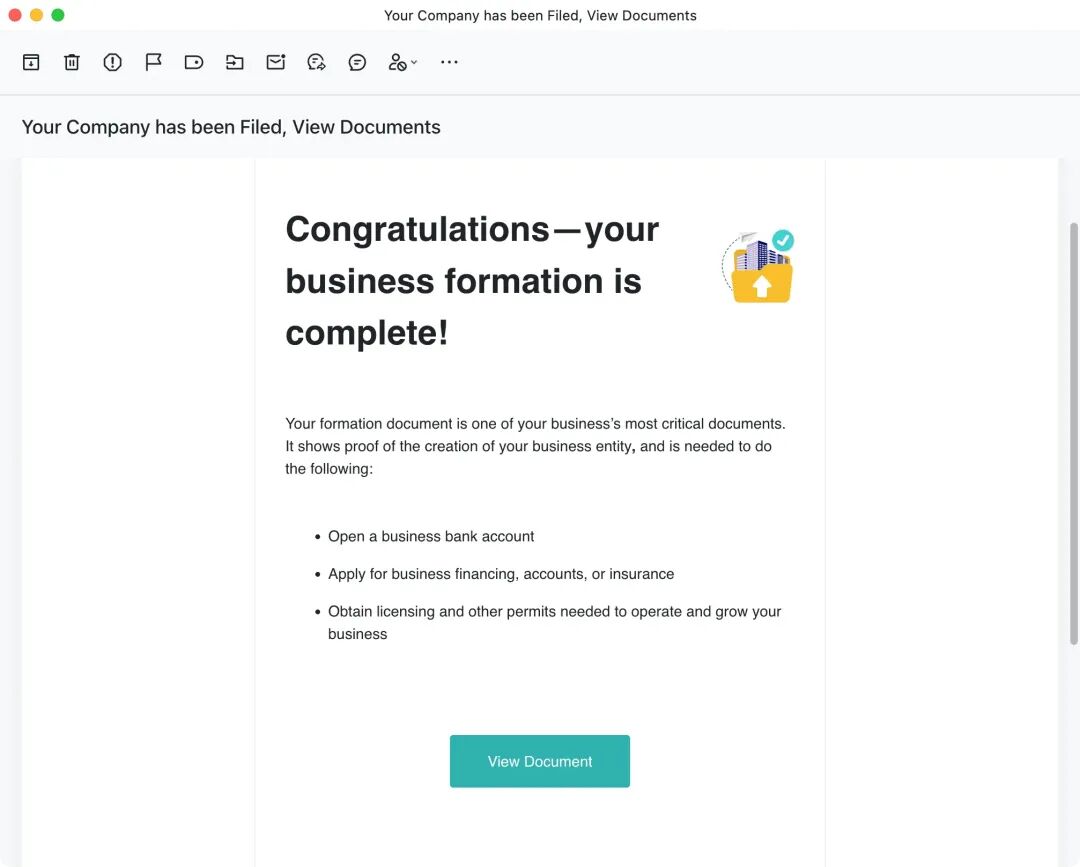This screenshot has width=1080, height=867.
Task: Delete the message with the trash icon
Action: (72, 62)
